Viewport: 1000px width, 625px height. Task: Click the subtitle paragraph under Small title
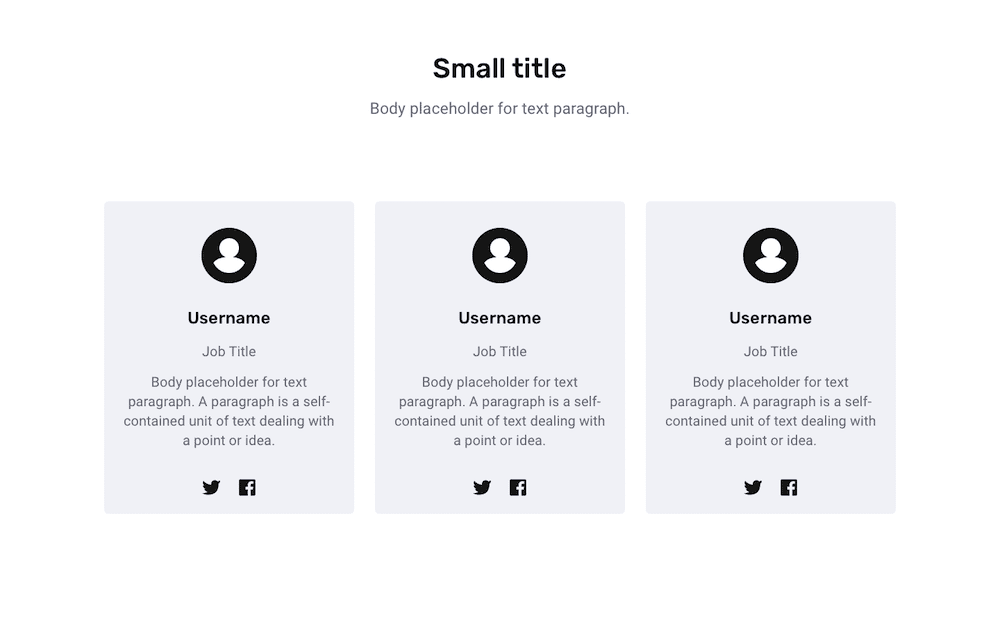pos(499,108)
